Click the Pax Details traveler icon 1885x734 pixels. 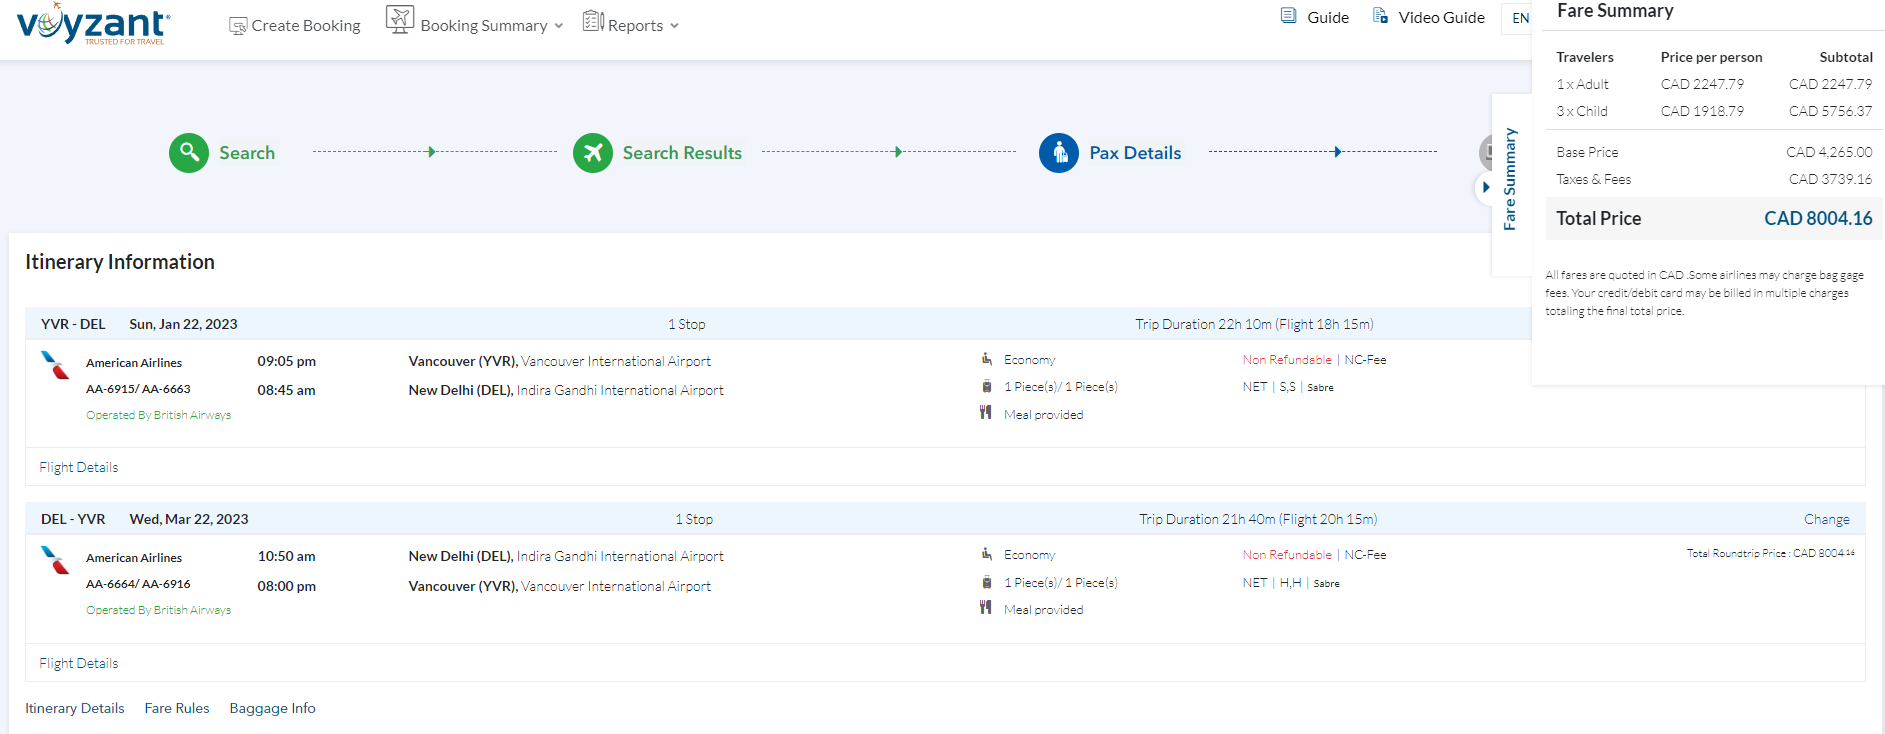pyautogui.click(x=1058, y=153)
